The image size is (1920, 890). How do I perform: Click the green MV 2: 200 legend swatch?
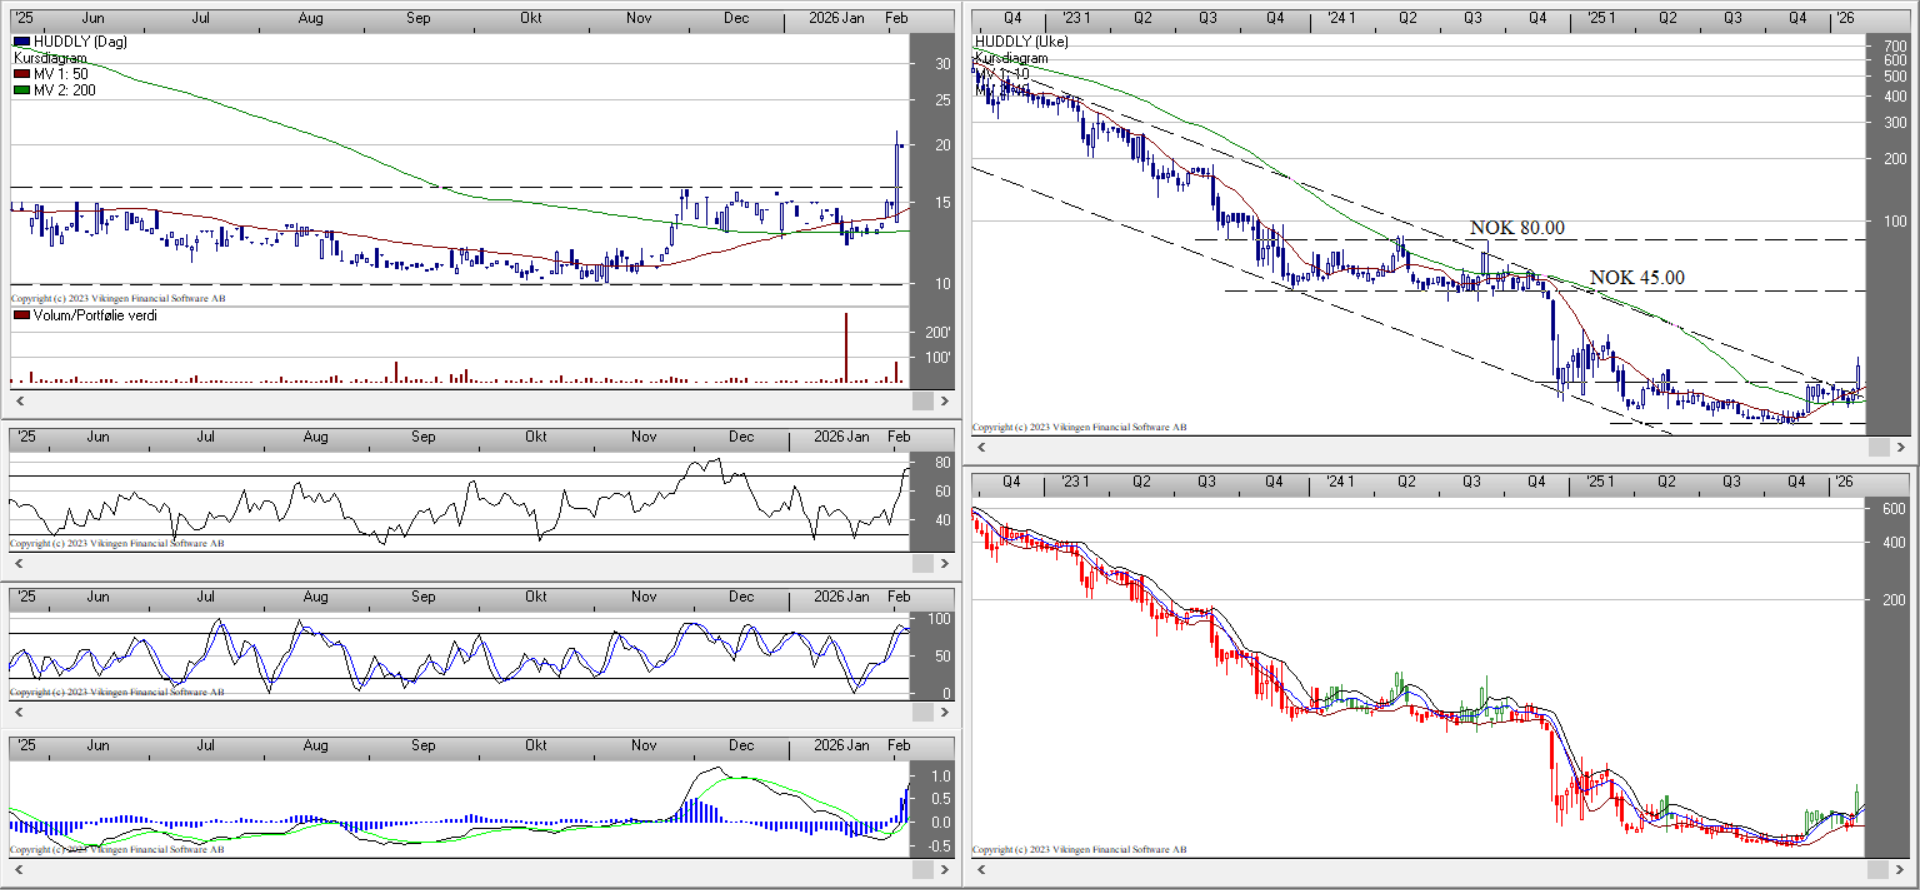point(21,90)
